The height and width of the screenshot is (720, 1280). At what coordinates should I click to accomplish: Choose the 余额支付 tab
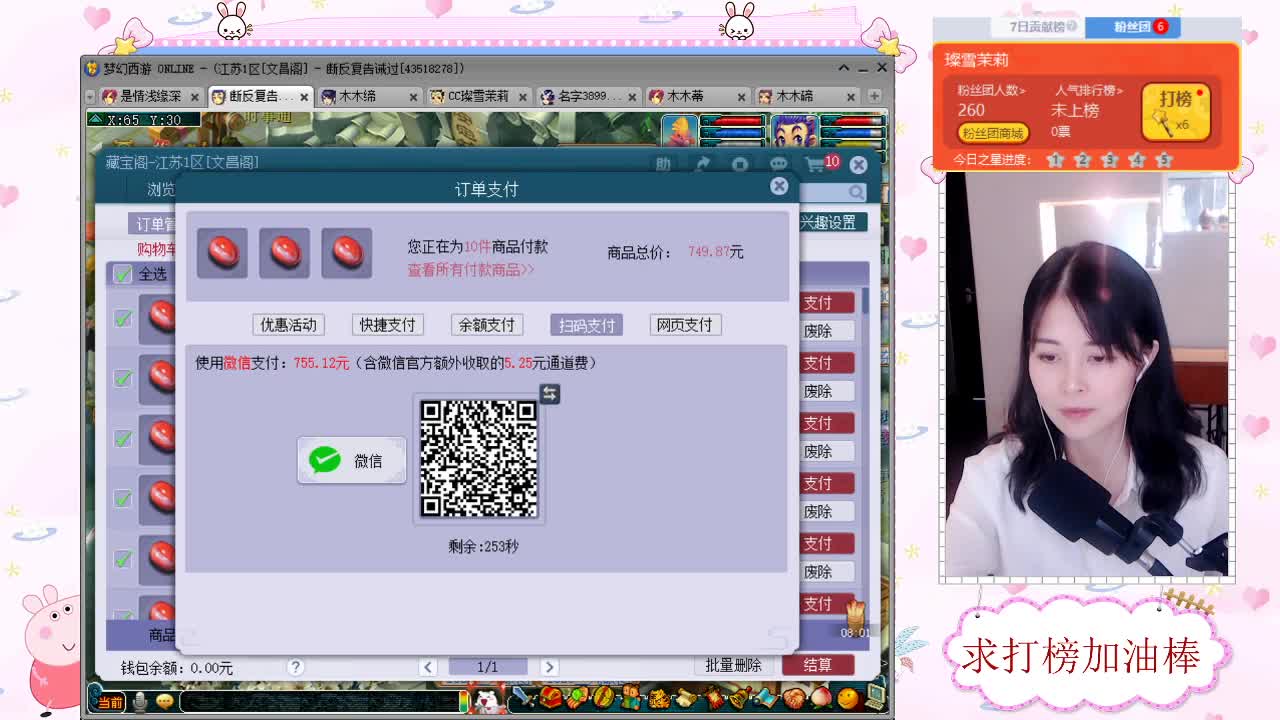[x=486, y=325]
